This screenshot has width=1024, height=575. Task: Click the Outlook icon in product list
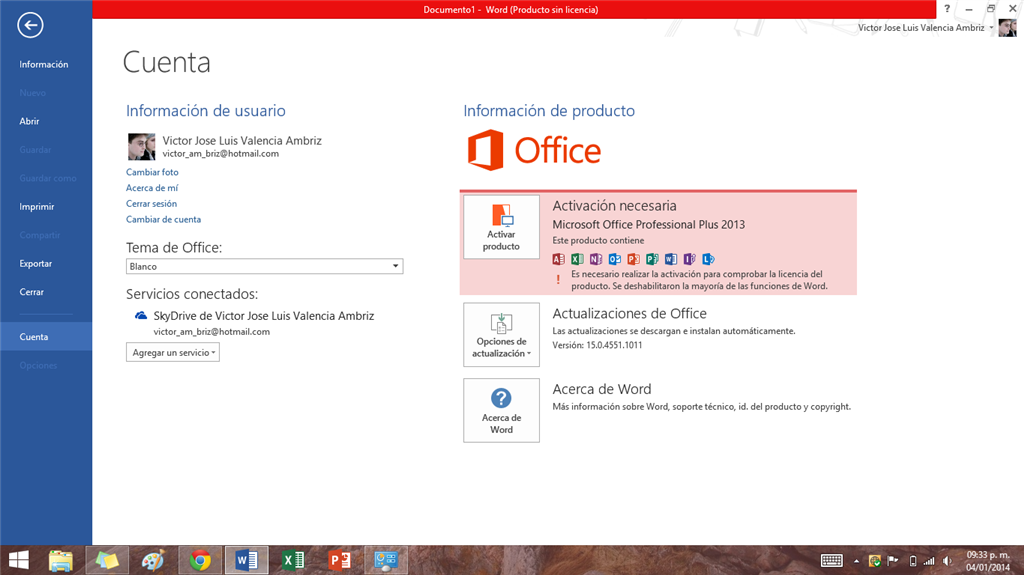point(615,259)
